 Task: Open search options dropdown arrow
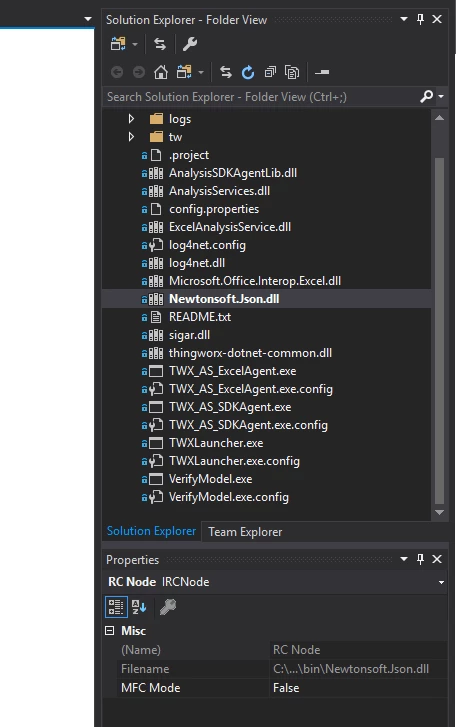tap(441, 96)
